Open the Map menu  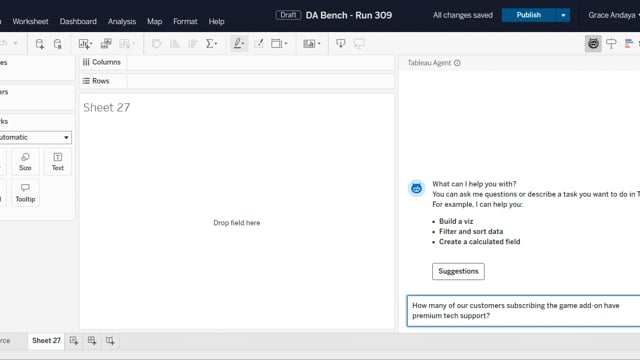click(154, 21)
